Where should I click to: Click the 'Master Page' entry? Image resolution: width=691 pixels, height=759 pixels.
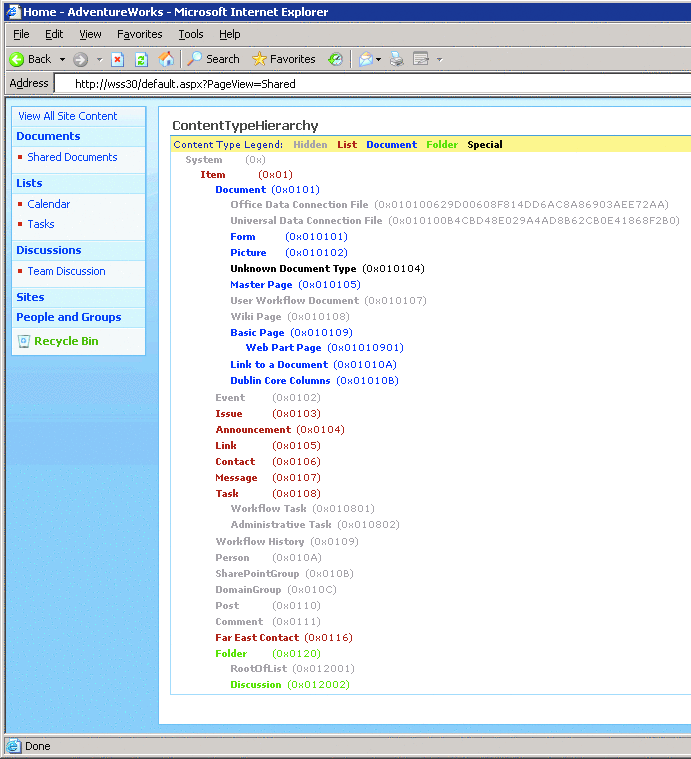[x=261, y=285]
